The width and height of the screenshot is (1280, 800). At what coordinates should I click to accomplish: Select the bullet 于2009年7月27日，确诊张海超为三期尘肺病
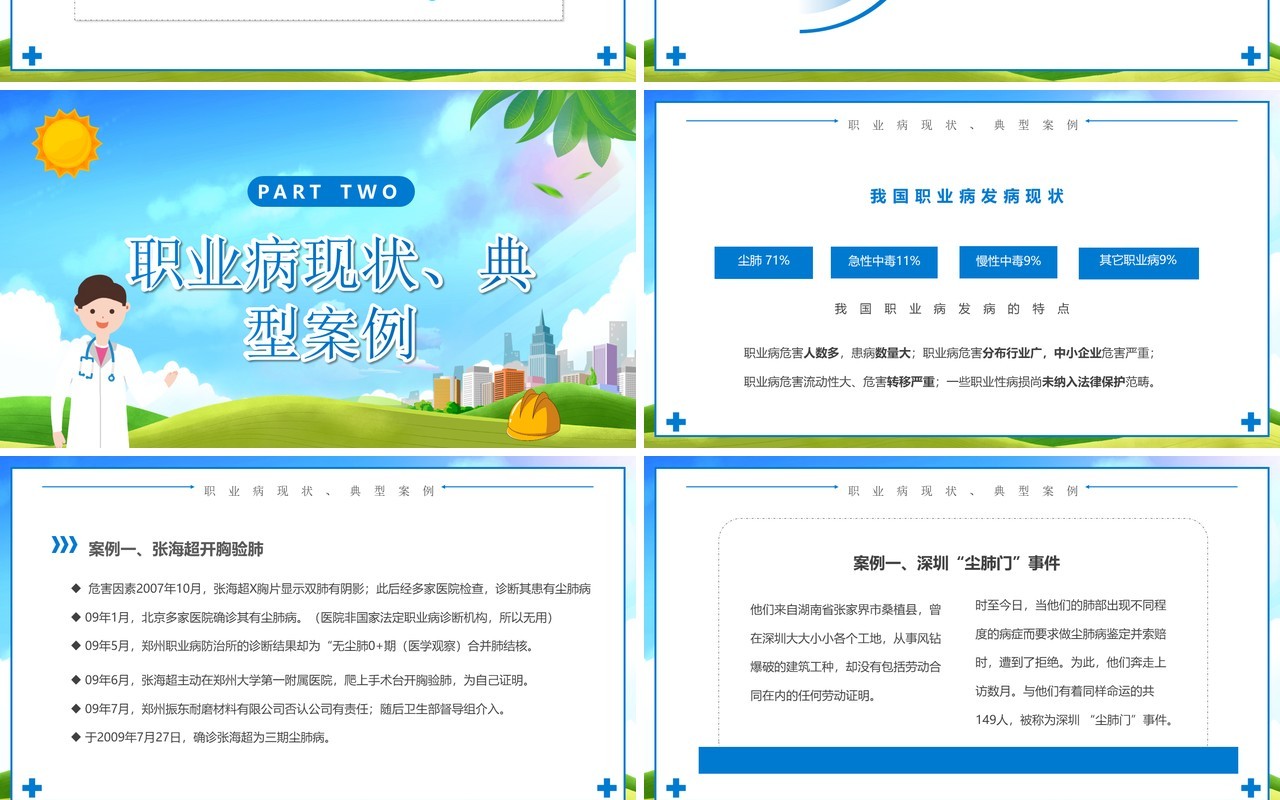pyautogui.click(x=201, y=738)
